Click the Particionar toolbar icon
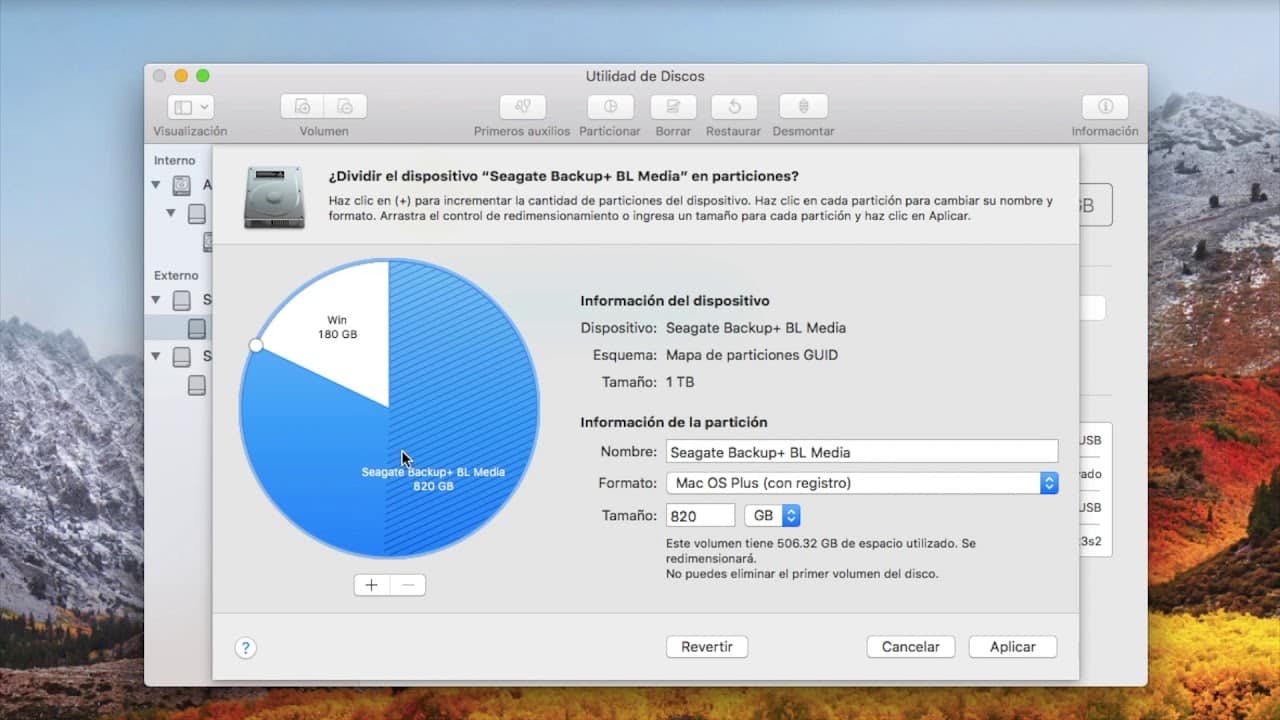 (610, 106)
